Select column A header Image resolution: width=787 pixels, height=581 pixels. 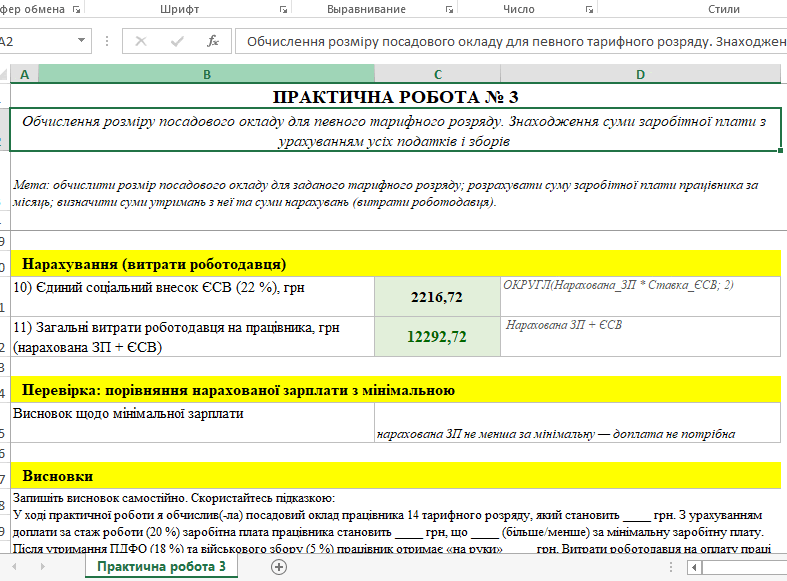(25, 74)
